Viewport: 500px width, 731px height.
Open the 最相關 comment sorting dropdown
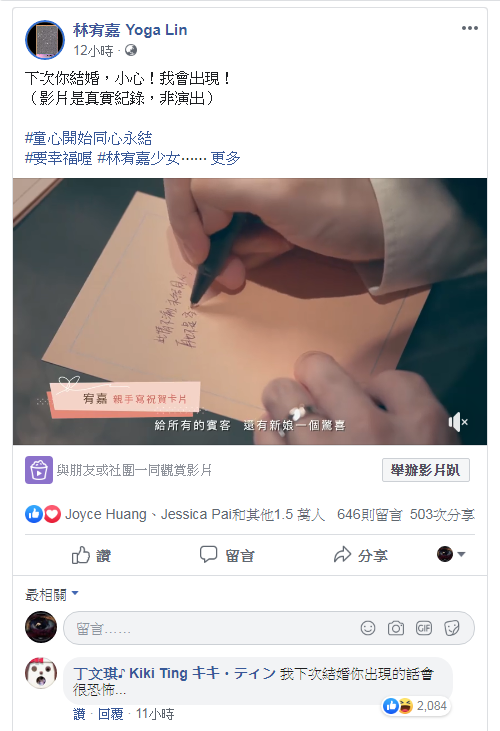click(51, 594)
